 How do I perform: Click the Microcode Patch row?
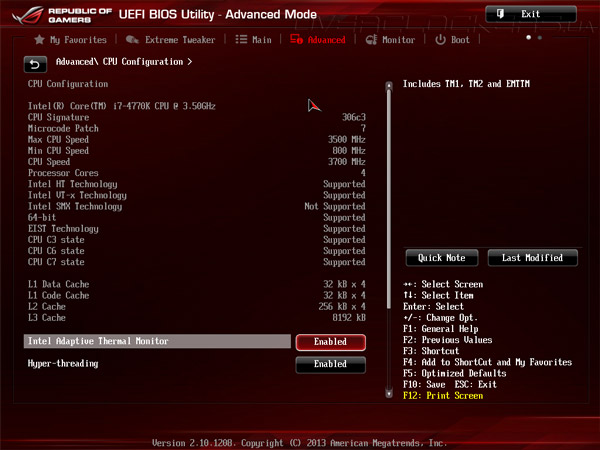[196, 128]
